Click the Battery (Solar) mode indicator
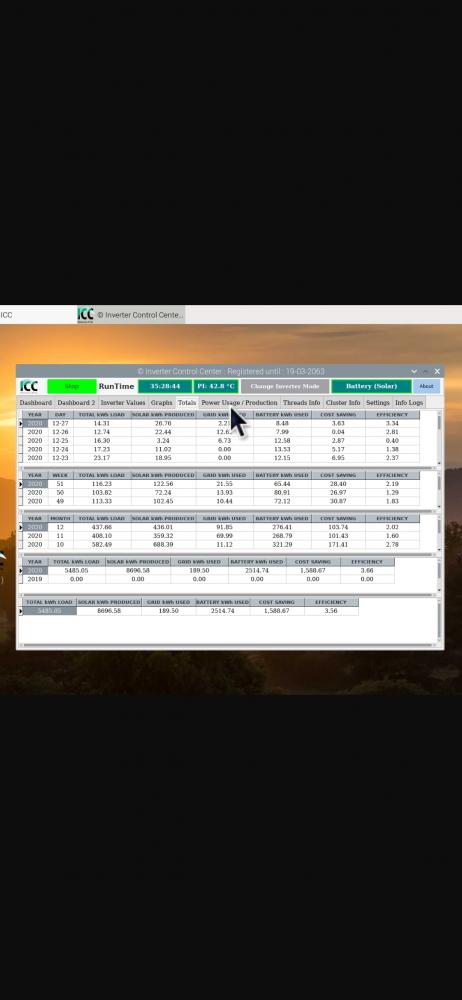 click(371, 386)
